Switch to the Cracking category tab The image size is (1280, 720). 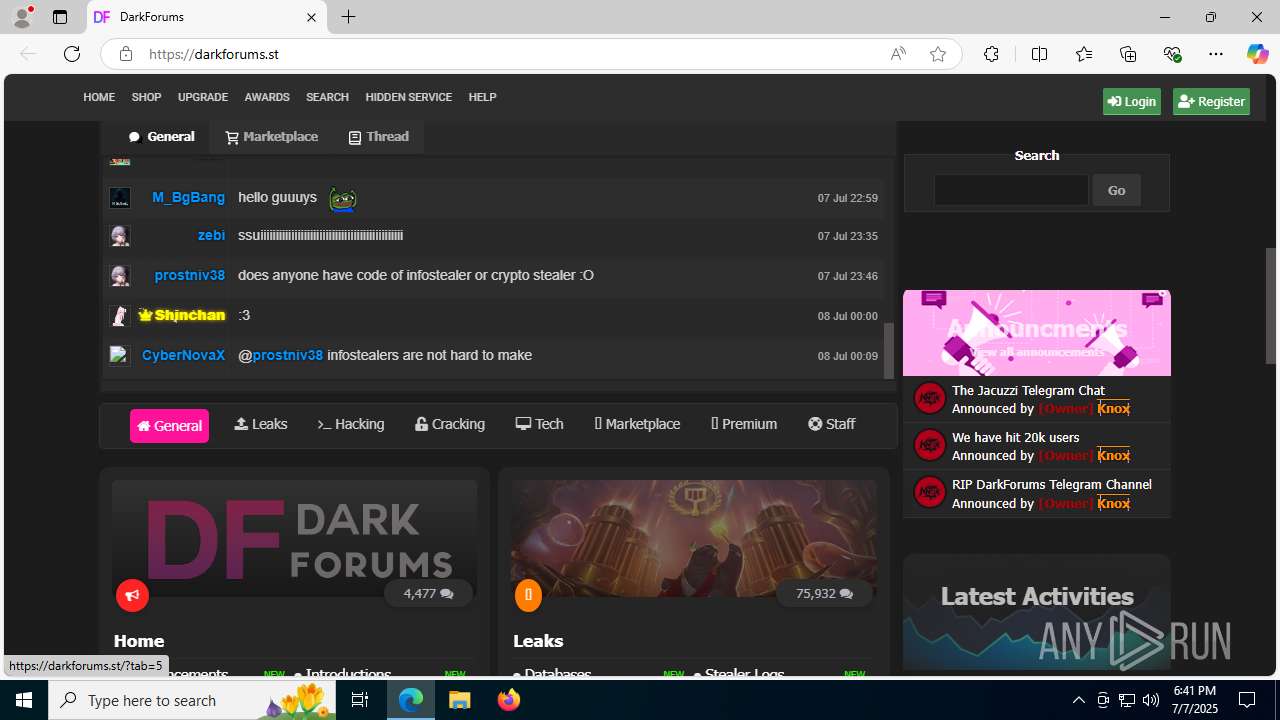pos(450,424)
